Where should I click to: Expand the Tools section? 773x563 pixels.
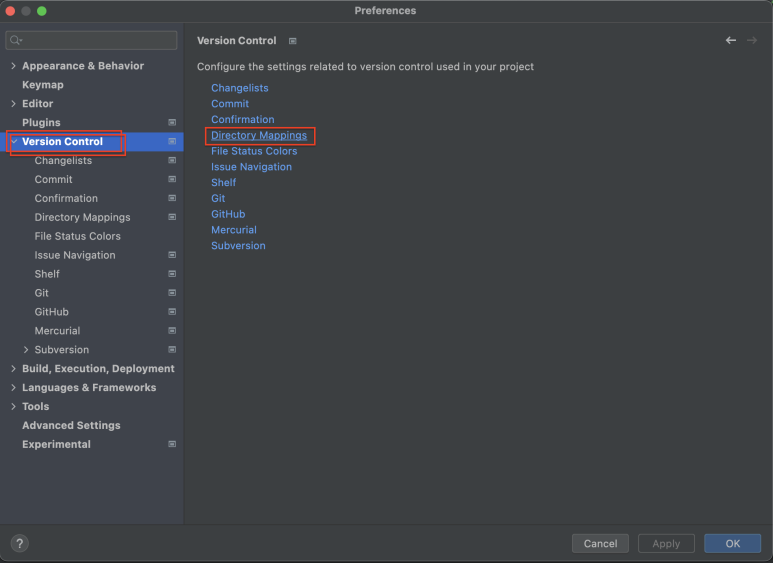(x=13, y=407)
